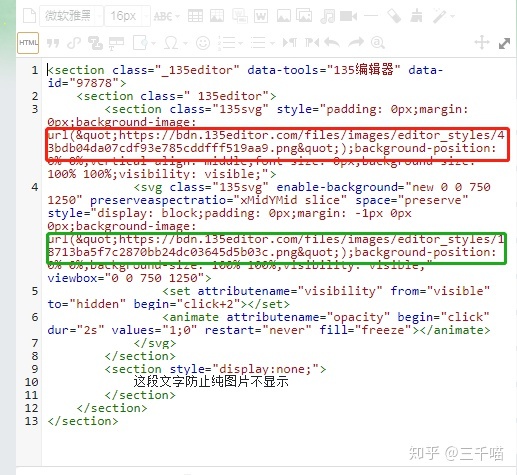Click the closing </svg> tag on line 7

click(x=155, y=343)
